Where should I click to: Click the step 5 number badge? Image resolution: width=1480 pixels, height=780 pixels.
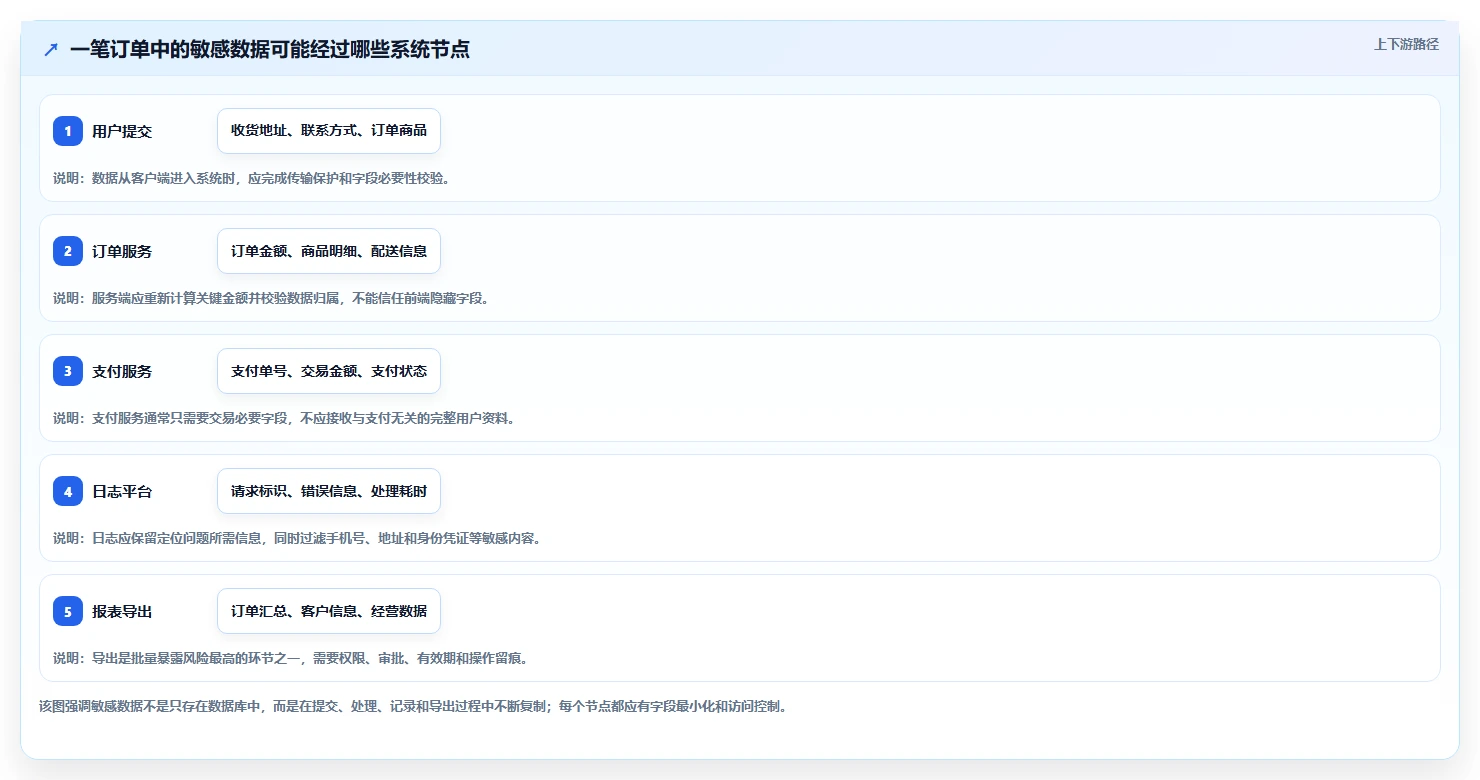68,611
